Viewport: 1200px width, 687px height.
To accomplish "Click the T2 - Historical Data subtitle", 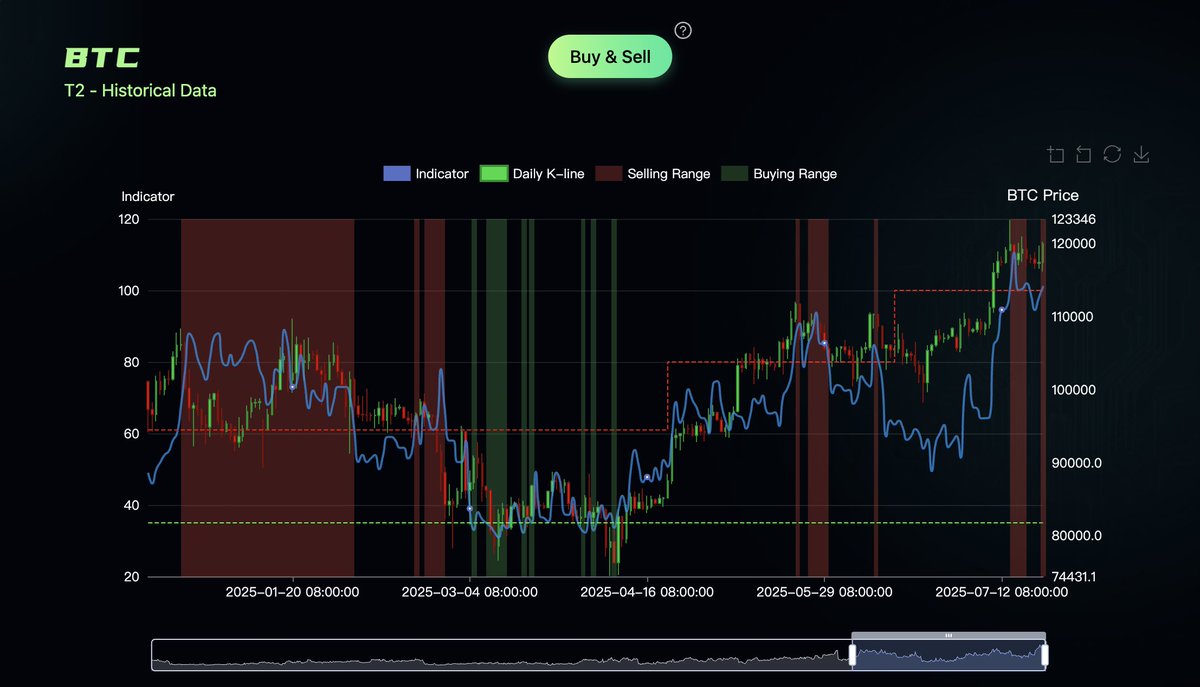I will click(x=140, y=91).
